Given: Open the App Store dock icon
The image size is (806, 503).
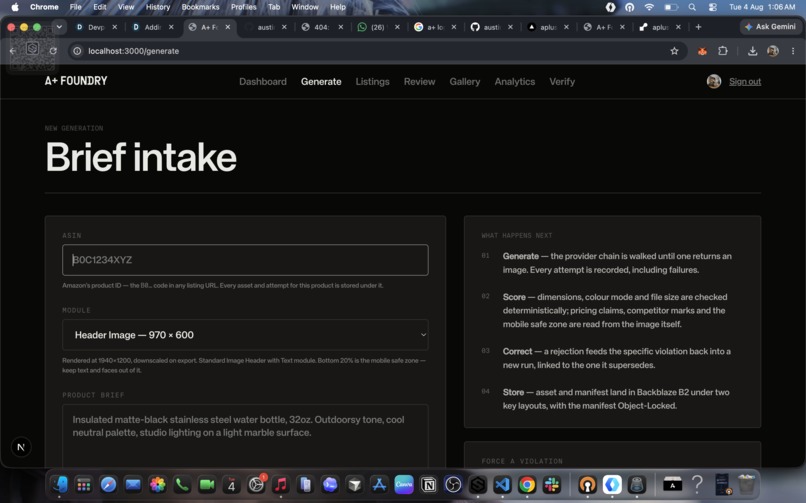Looking at the screenshot, I should 379,485.
